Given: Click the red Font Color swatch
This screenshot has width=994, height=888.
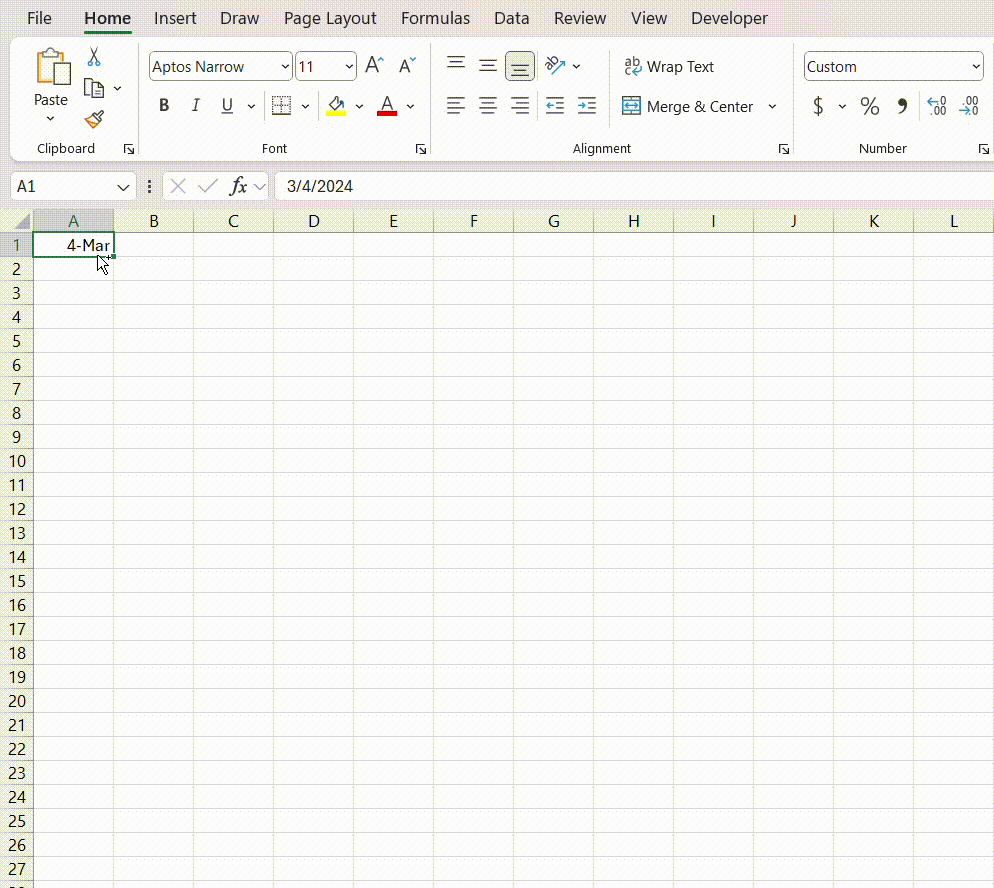Looking at the screenshot, I should click(x=386, y=105).
